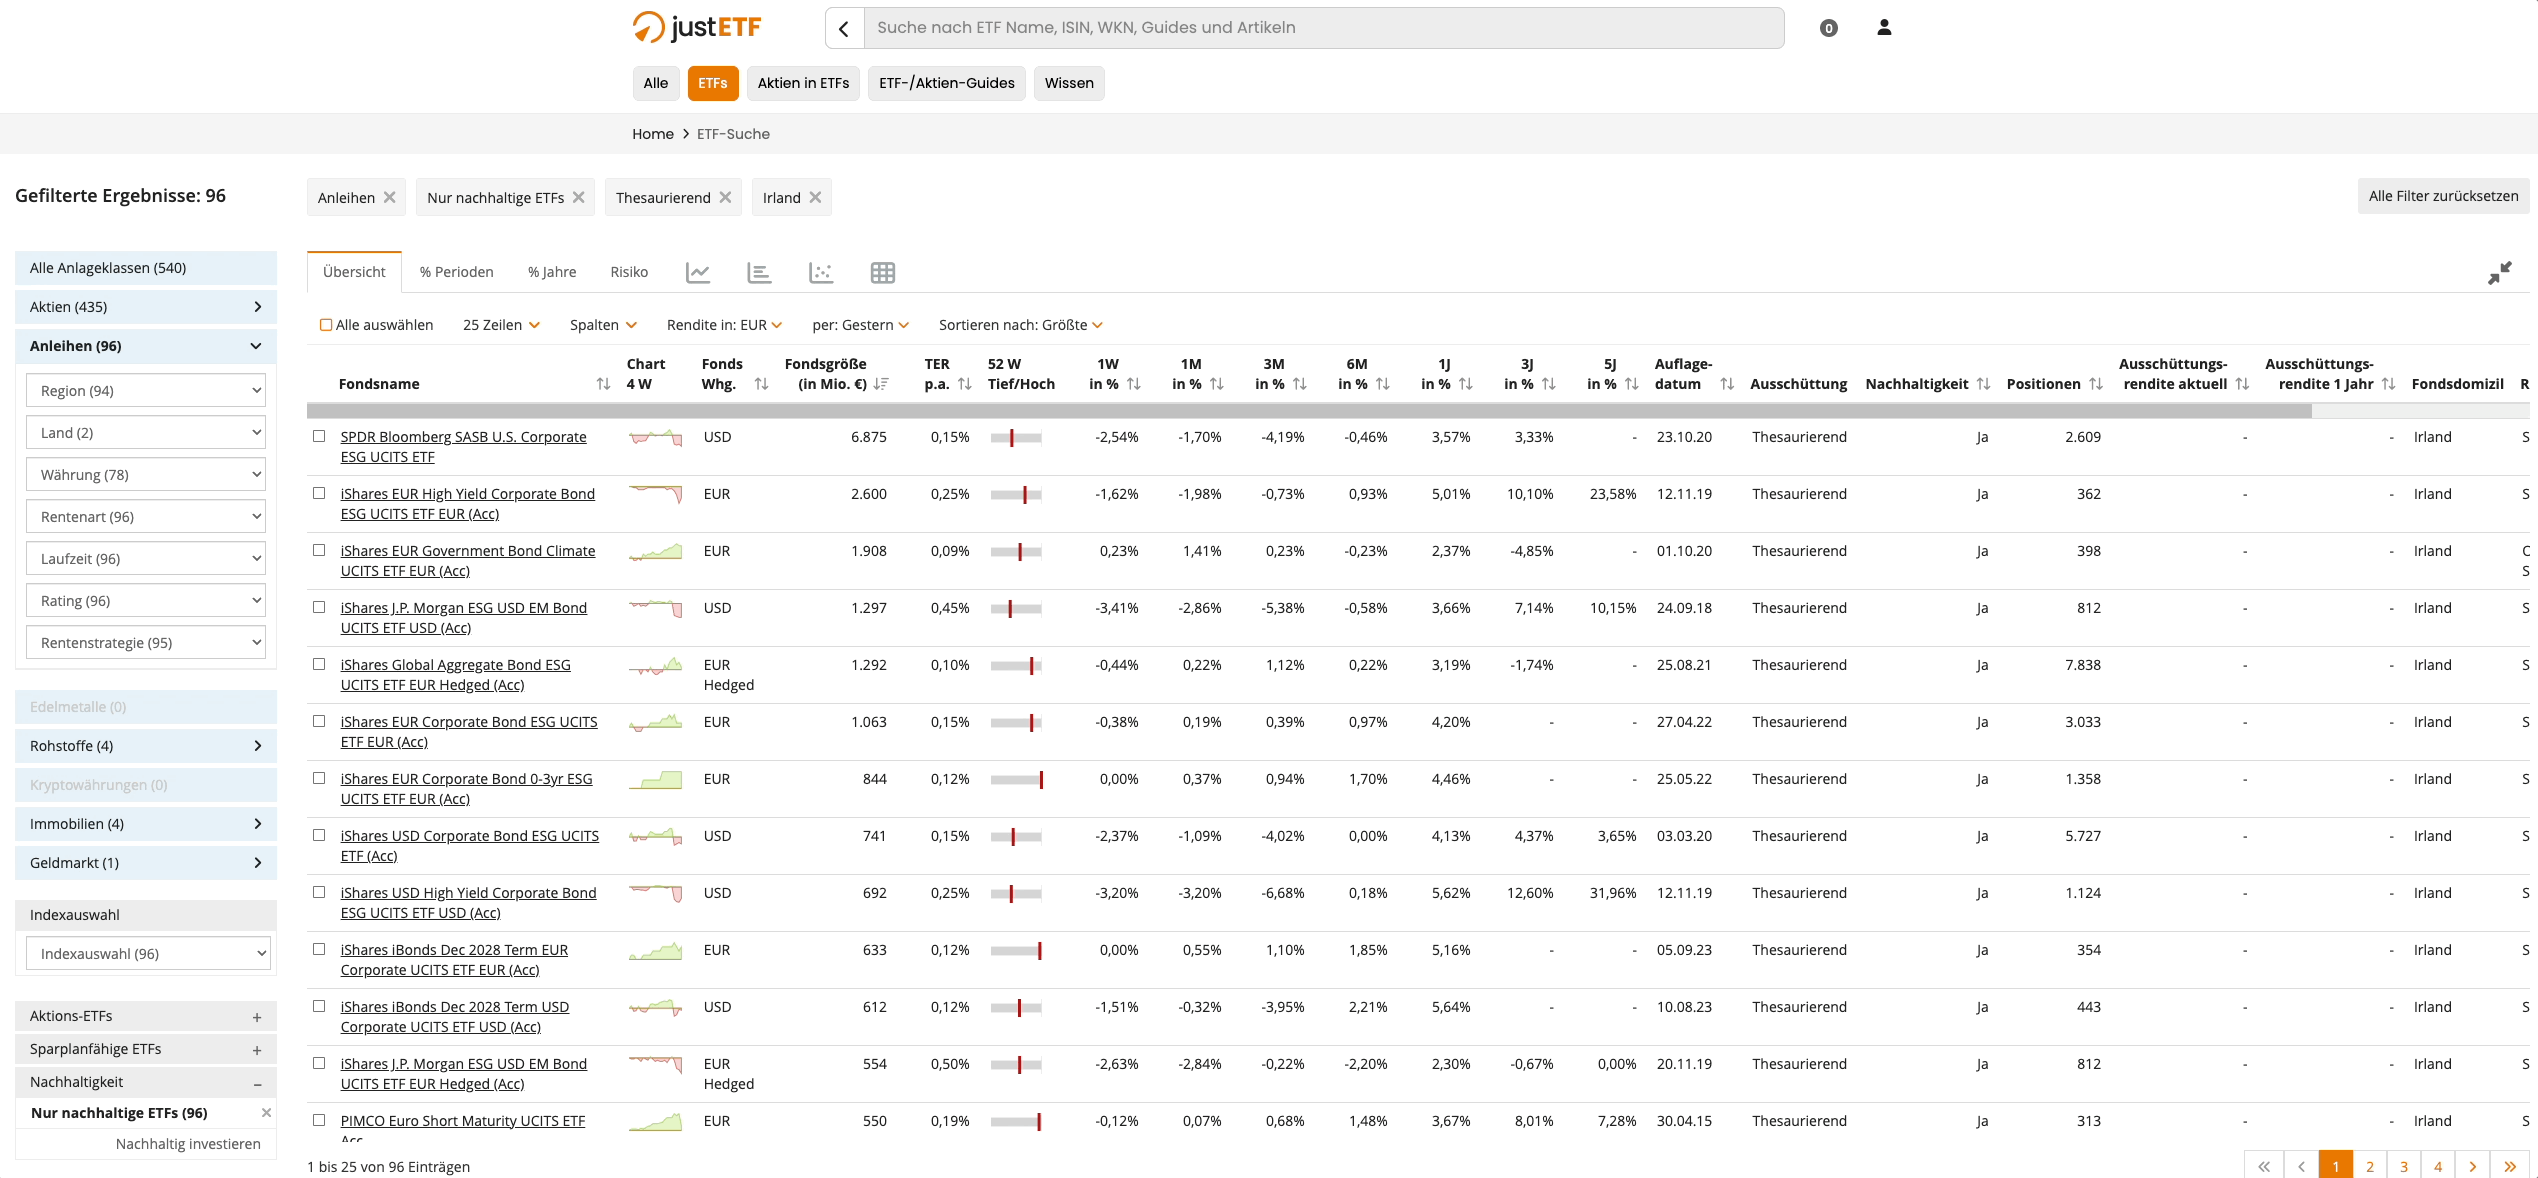The width and height of the screenshot is (2538, 1178).
Task: Check the iShares Global Aggregate Bond row
Action: pyautogui.click(x=319, y=664)
